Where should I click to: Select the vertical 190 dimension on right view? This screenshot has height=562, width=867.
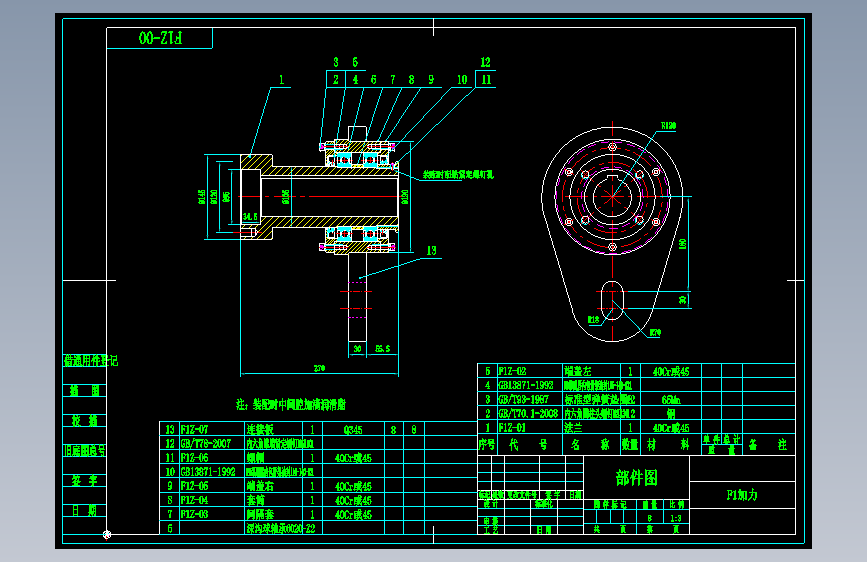683,243
